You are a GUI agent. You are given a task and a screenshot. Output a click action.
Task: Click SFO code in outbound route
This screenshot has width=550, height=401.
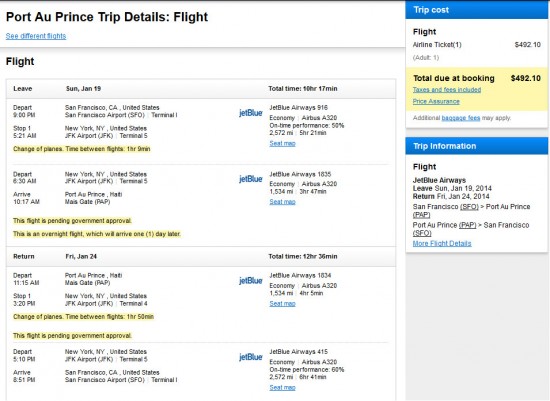tap(469, 207)
